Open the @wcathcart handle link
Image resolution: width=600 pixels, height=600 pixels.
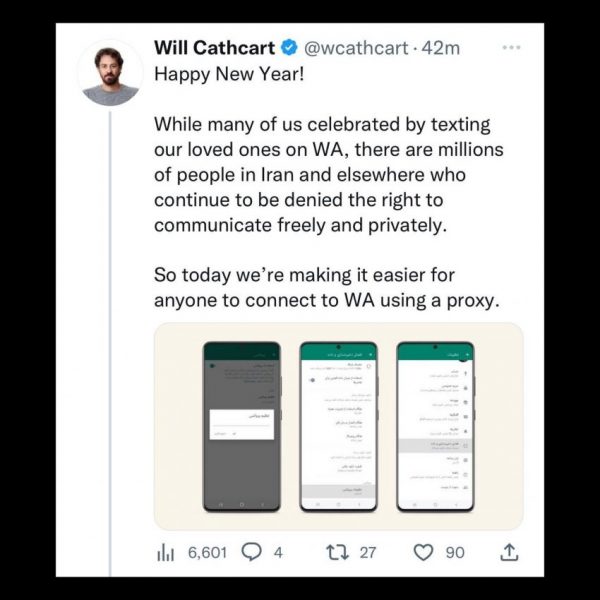point(356,48)
